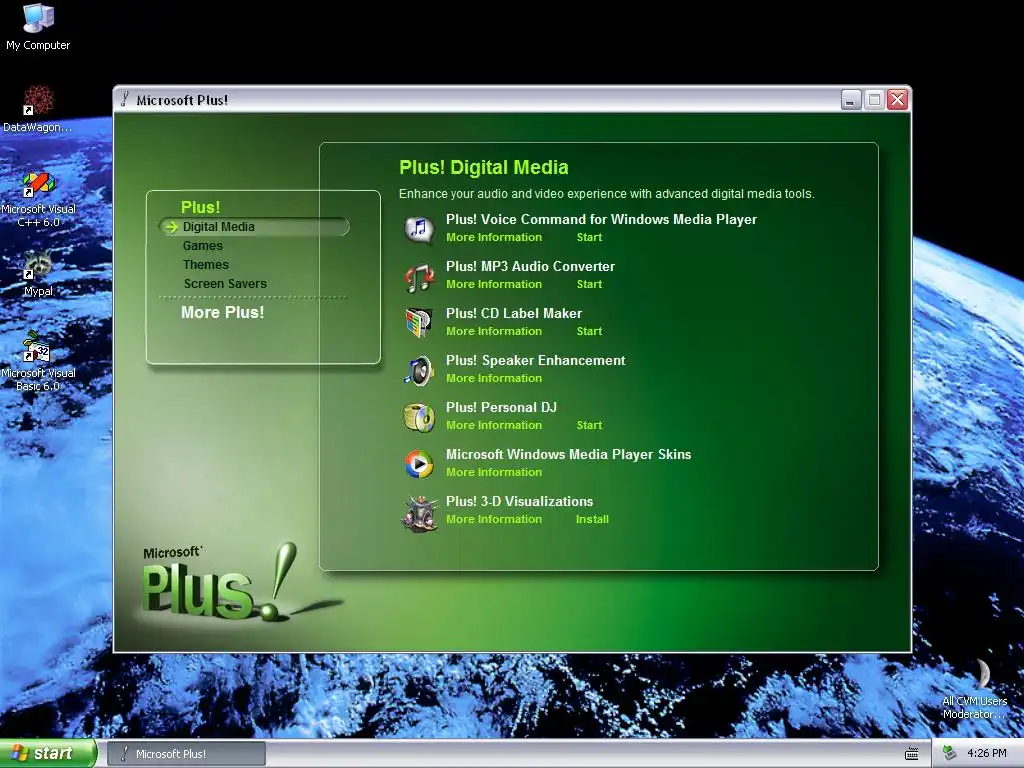Viewport: 1024px width, 768px height.
Task: Click the Windows Media Player Skins icon
Action: tap(419, 464)
